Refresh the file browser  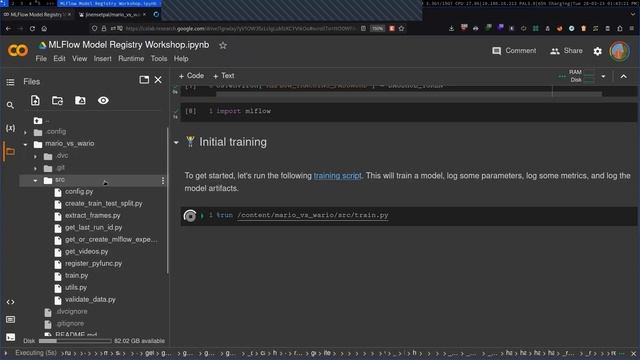58,100
